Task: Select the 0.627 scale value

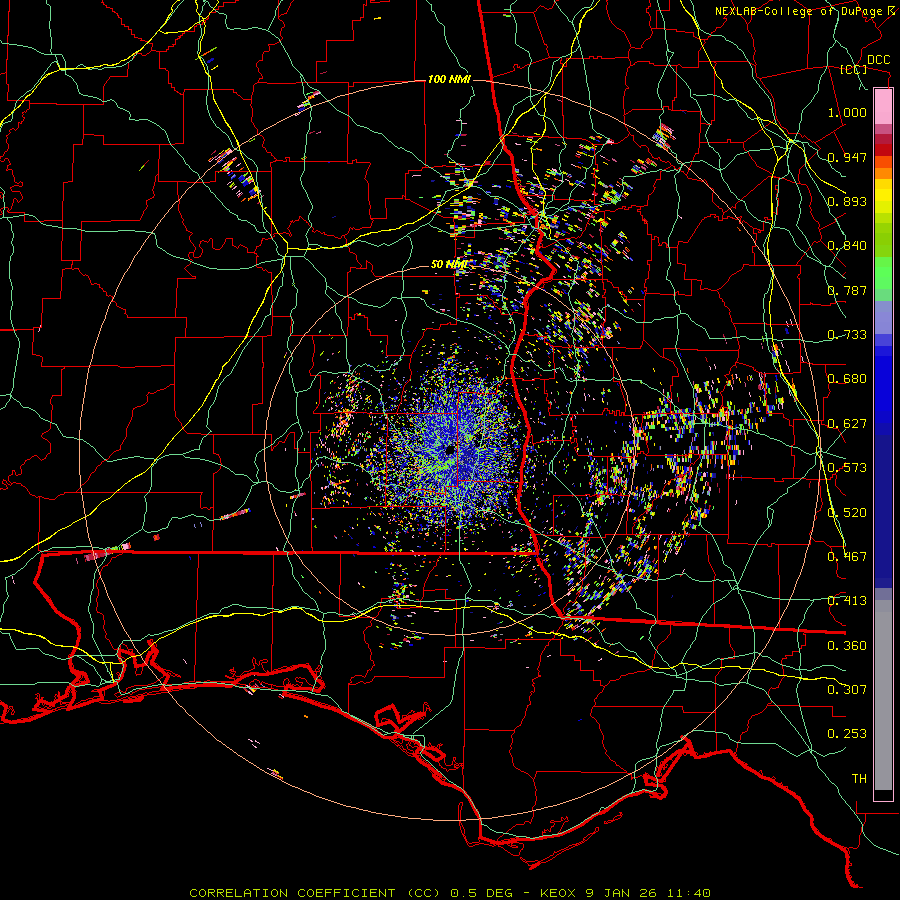Action: [x=847, y=424]
